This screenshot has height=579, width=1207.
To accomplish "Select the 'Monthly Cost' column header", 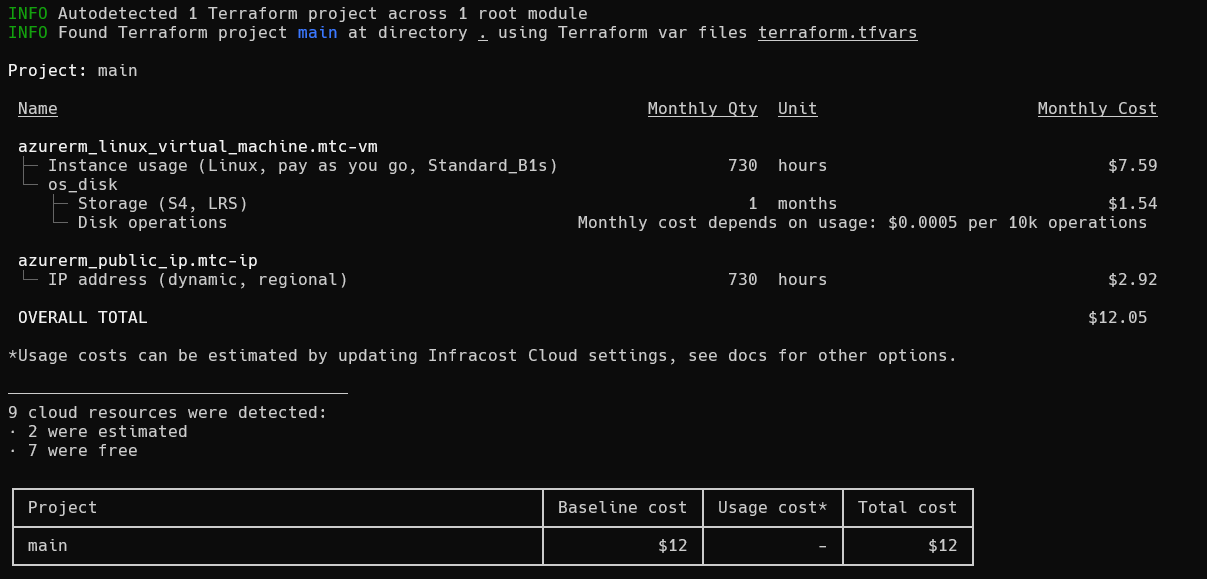I will [x=1097, y=109].
